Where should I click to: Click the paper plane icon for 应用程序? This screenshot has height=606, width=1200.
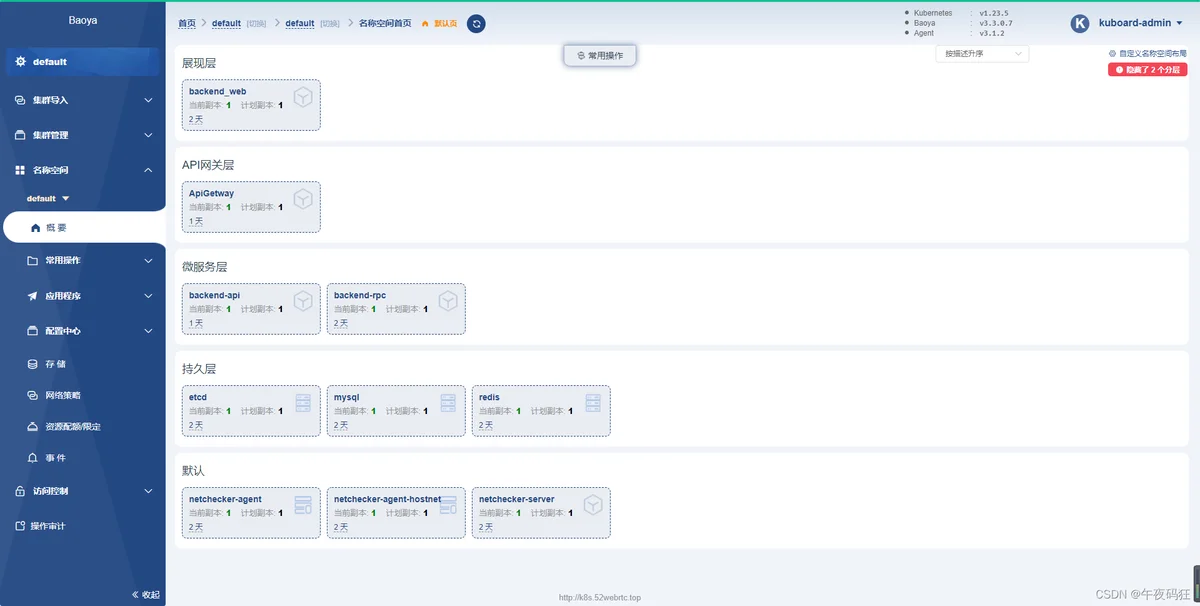point(34,296)
